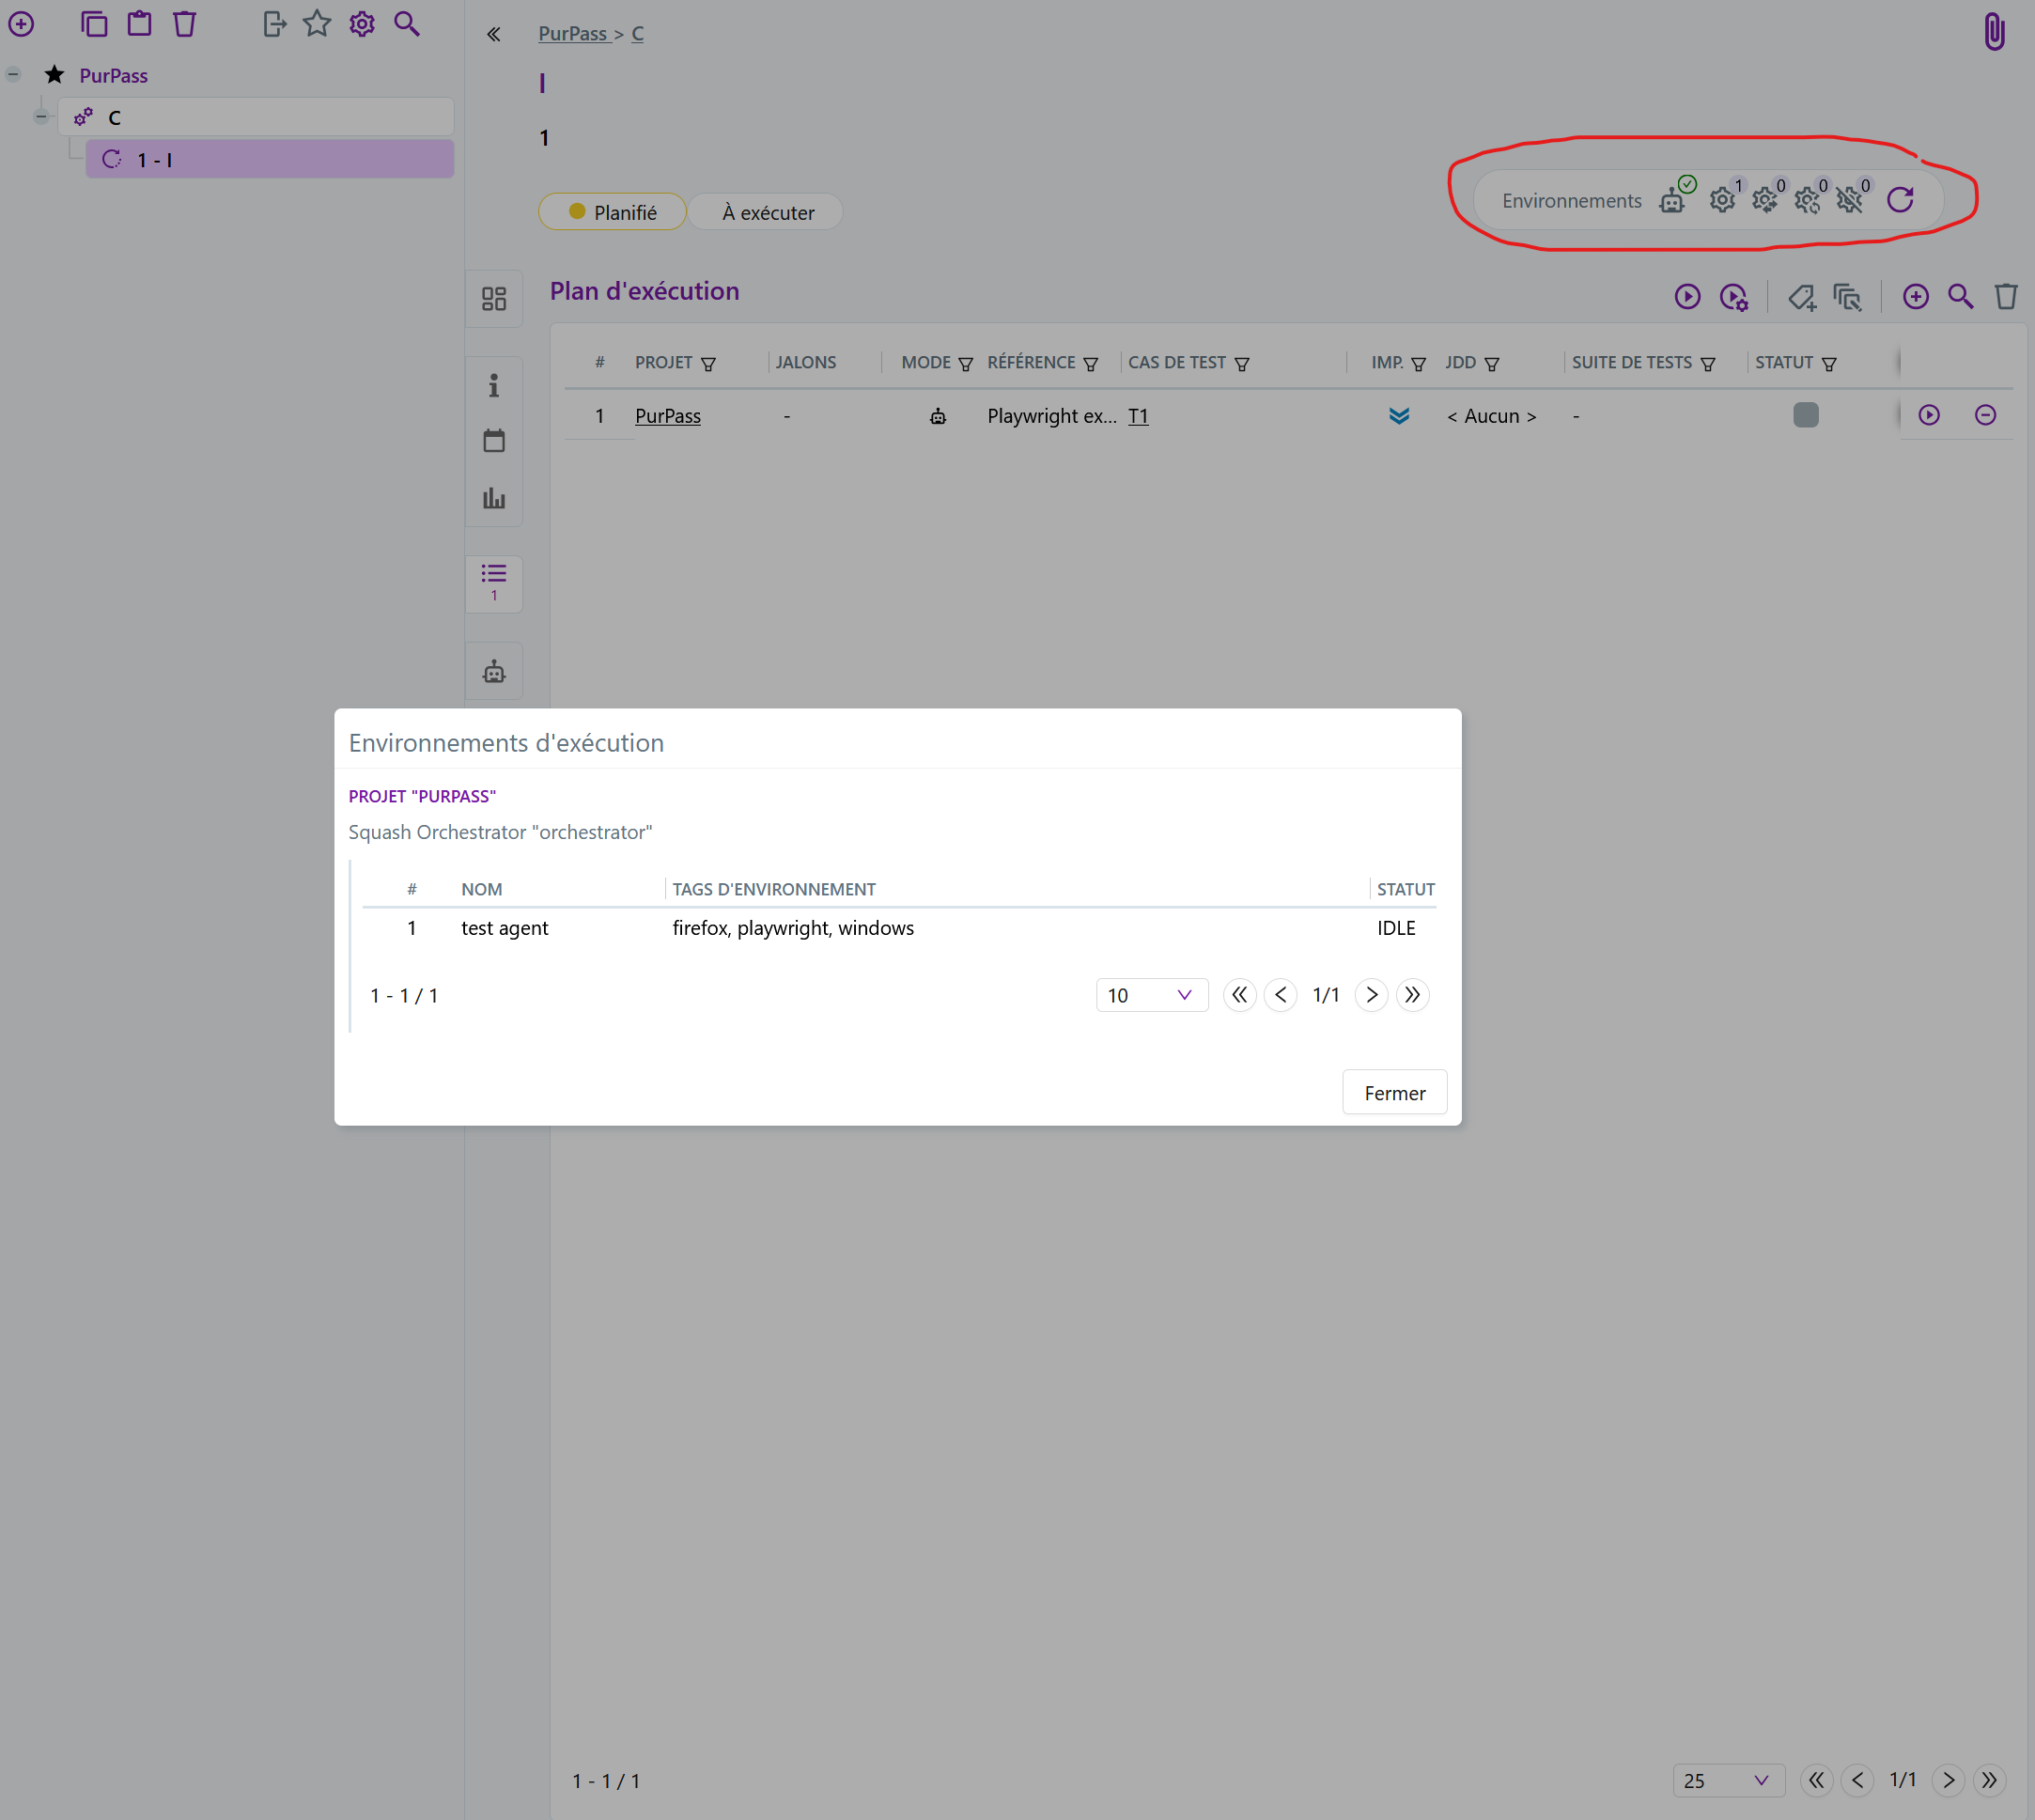Screen dimensions: 2035x1820
Task: Collapse the PurPass project tree node
Action: pyautogui.click(x=14, y=75)
